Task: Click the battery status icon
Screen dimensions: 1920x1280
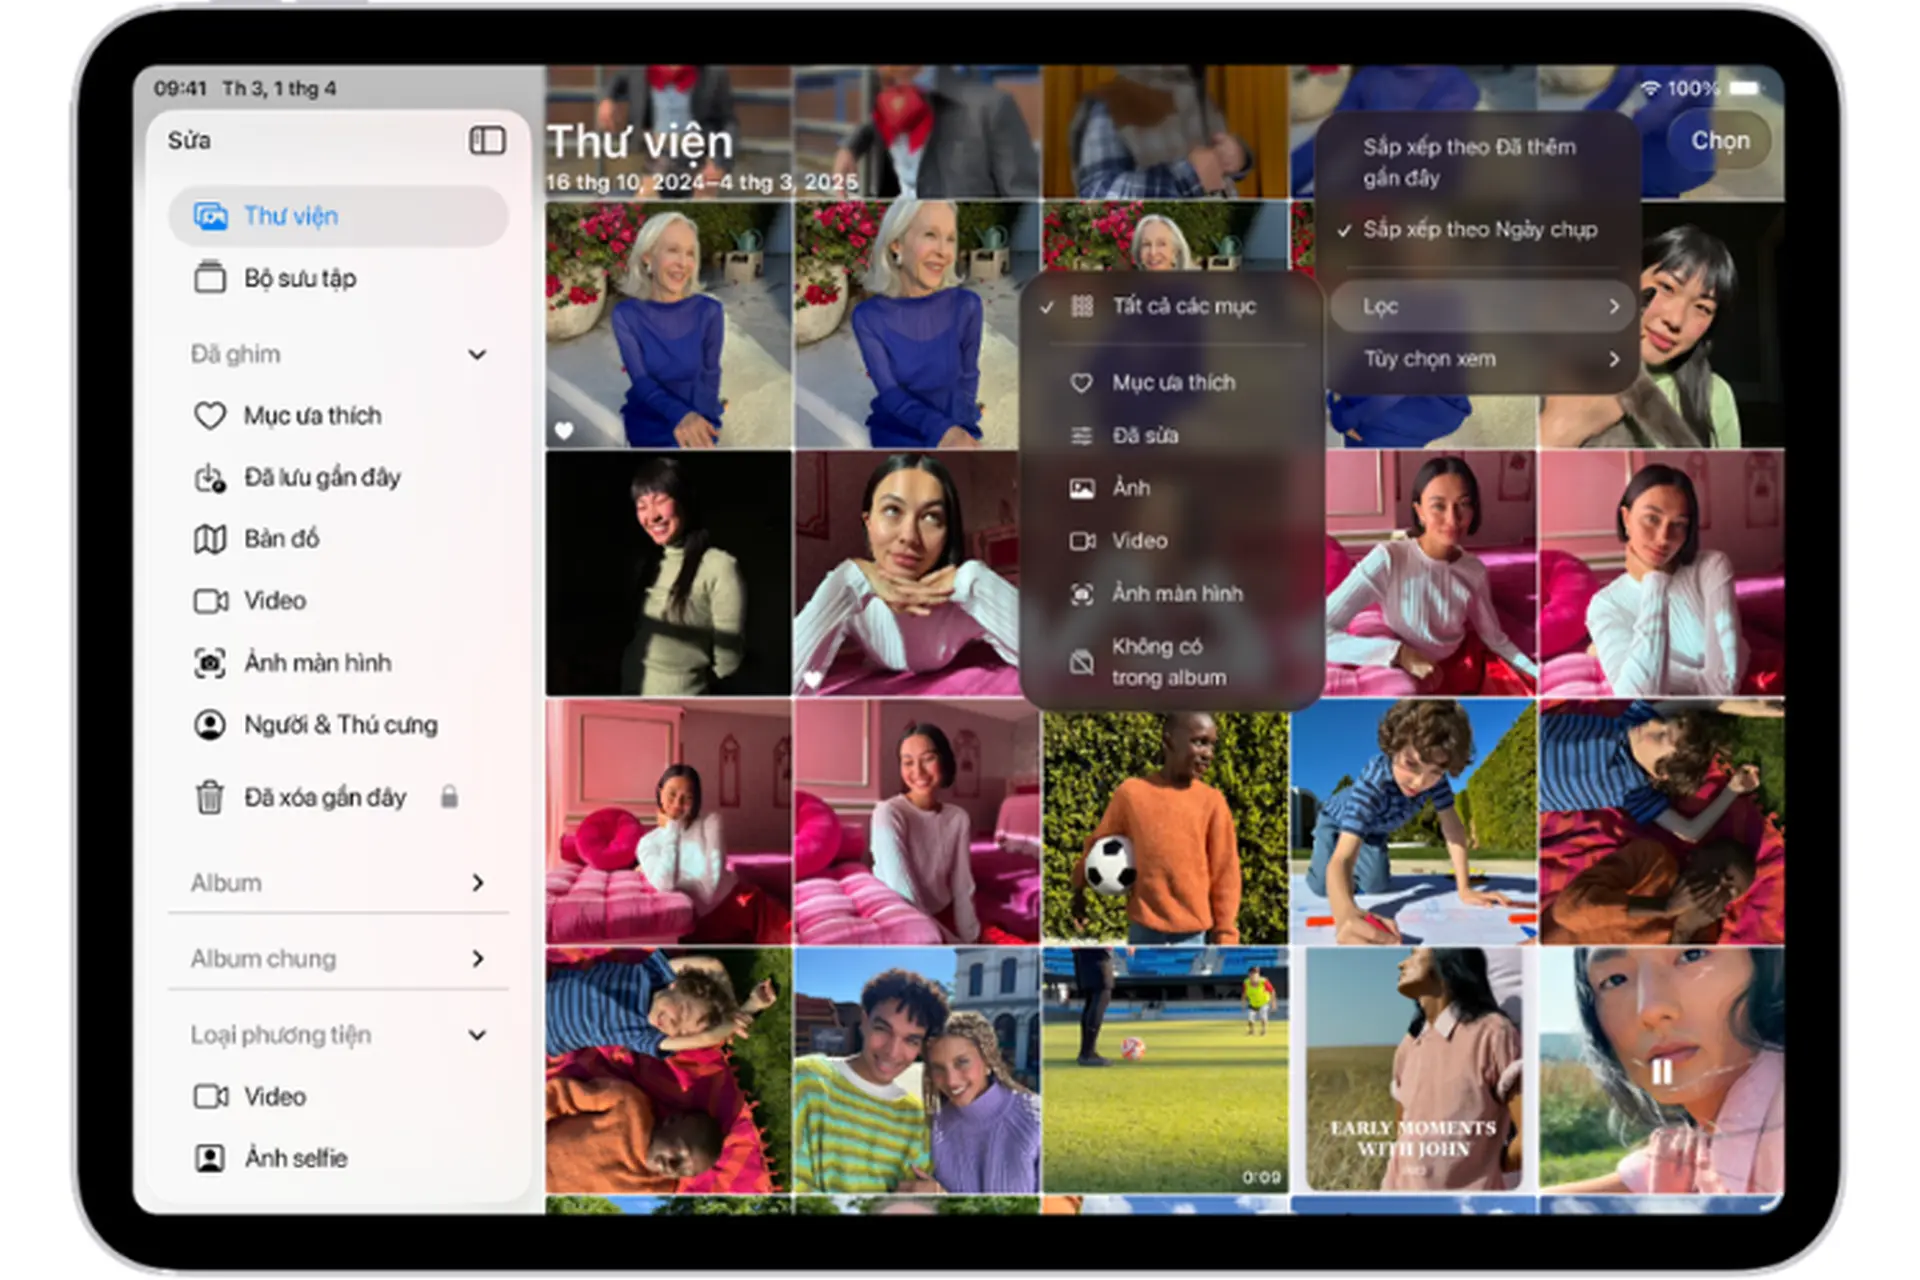Action: [x=1744, y=88]
